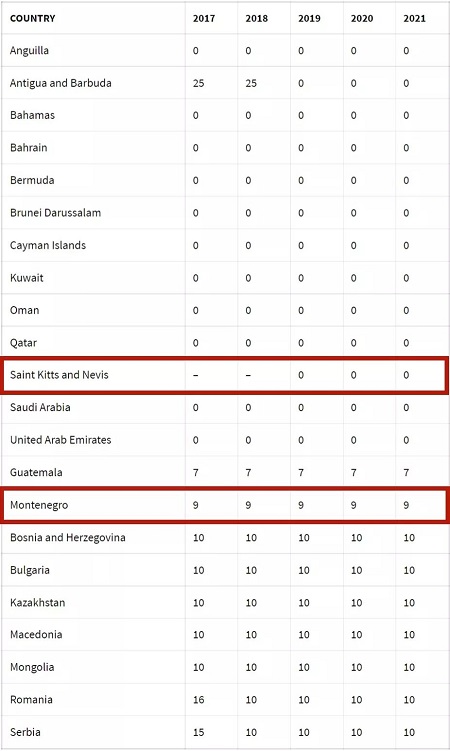Select Antigua and Barbuda row label
The image size is (450, 751).
click(61, 83)
